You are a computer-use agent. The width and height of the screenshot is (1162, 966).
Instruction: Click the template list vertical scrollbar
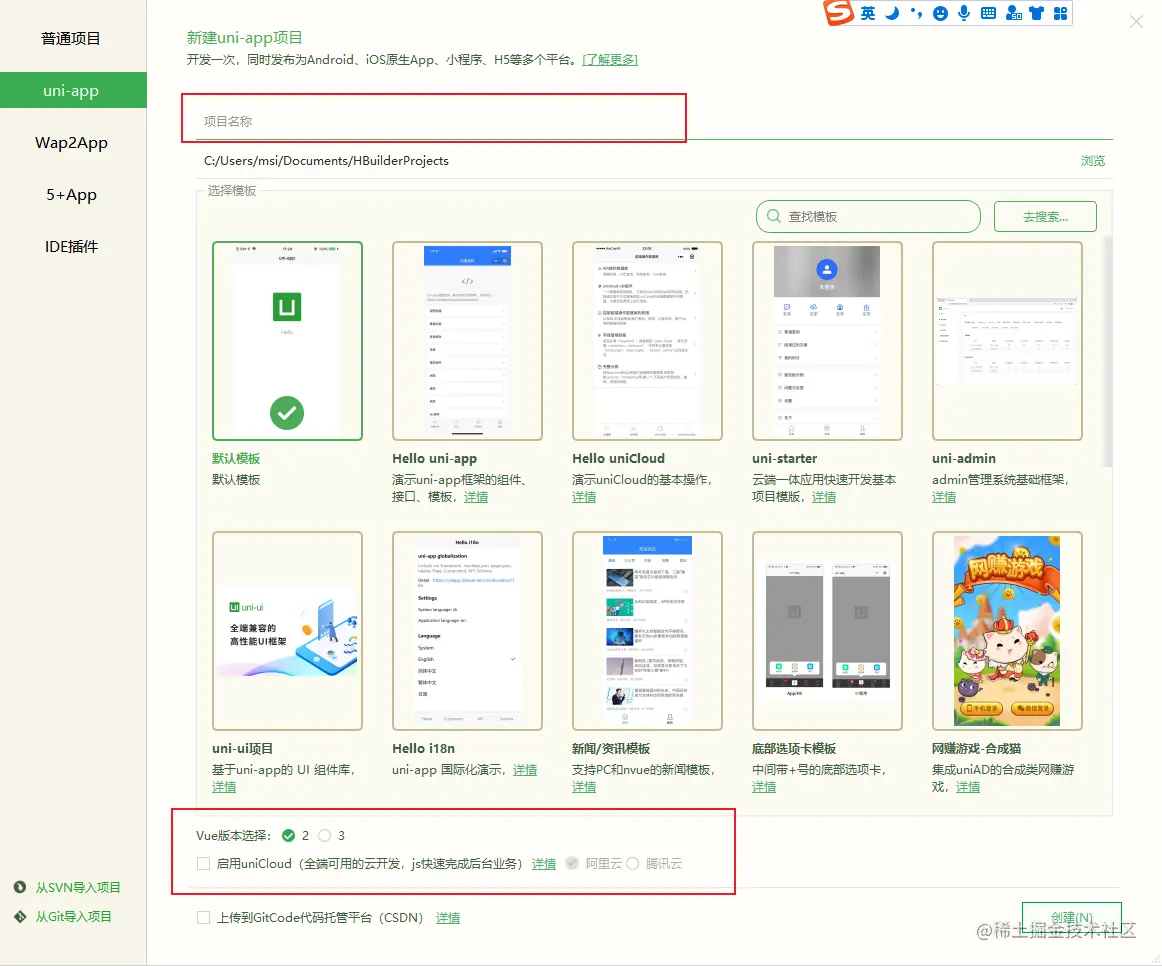pos(1108,352)
